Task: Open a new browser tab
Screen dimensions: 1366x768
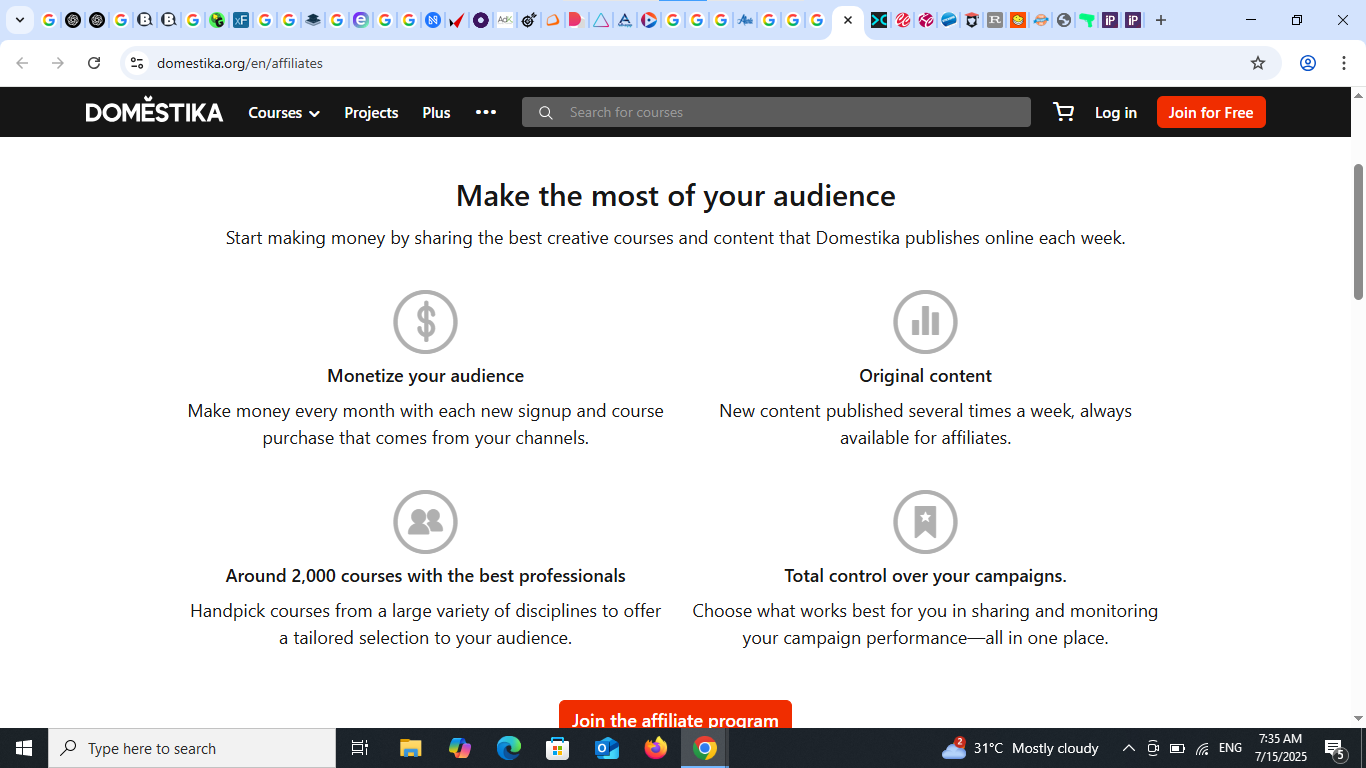Action: tap(1161, 20)
